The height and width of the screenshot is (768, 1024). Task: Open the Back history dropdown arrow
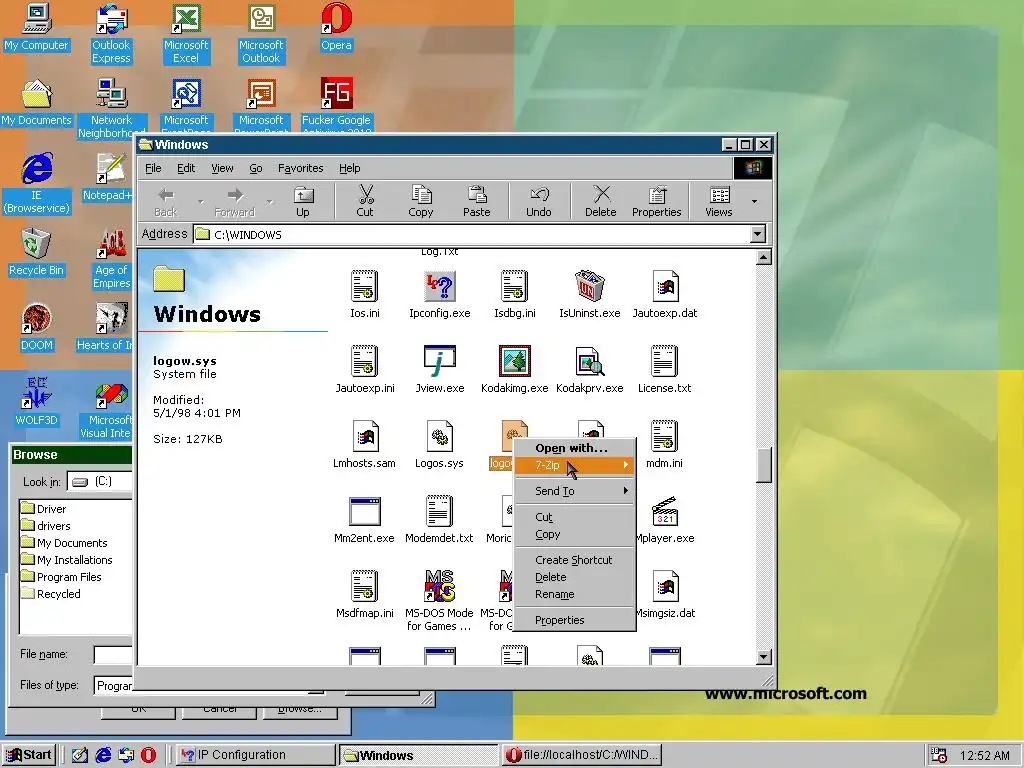pyautogui.click(x=200, y=201)
